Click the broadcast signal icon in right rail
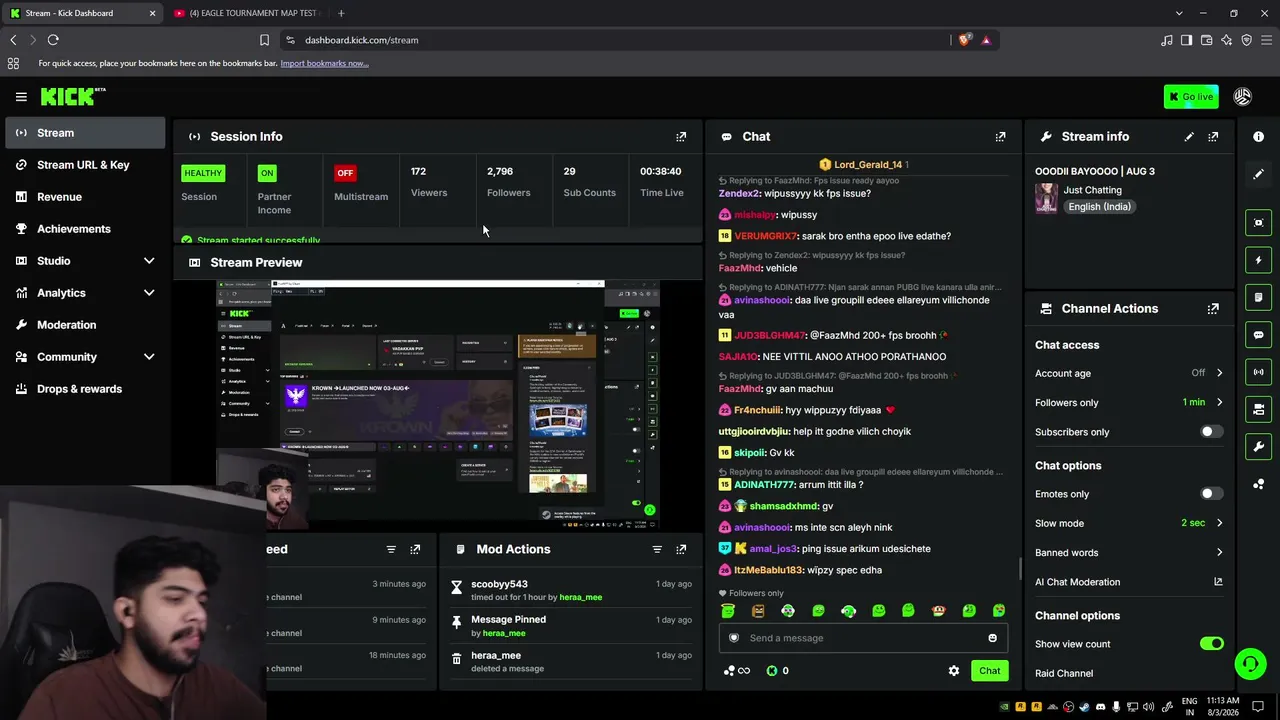The width and height of the screenshot is (1280, 720). click(x=1259, y=372)
